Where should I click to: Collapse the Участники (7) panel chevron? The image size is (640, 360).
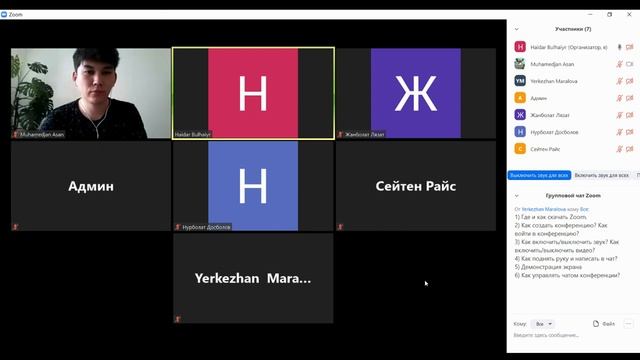517,29
